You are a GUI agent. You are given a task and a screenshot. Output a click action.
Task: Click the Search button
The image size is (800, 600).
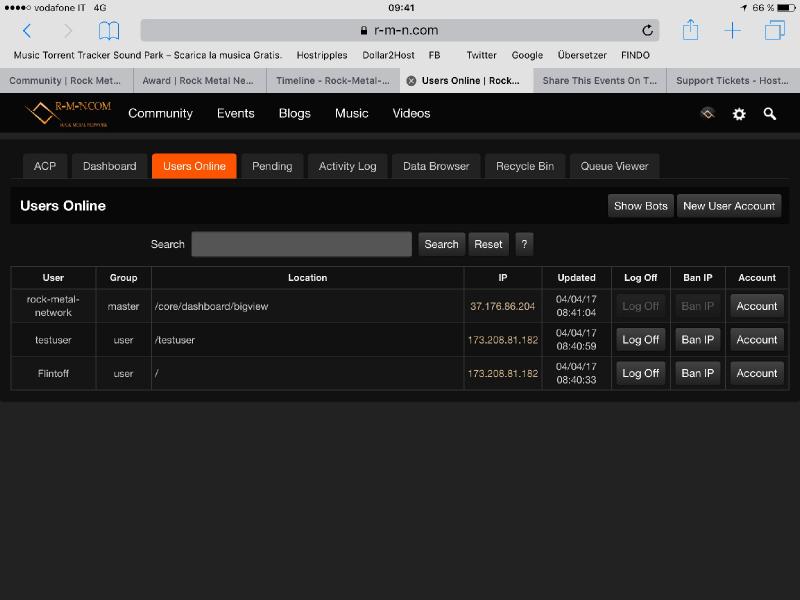[x=441, y=244]
